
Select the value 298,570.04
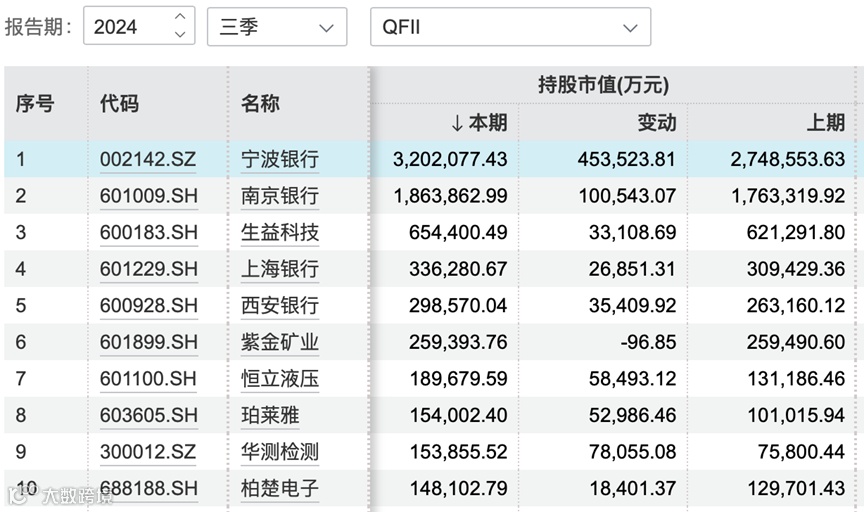[458, 305]
